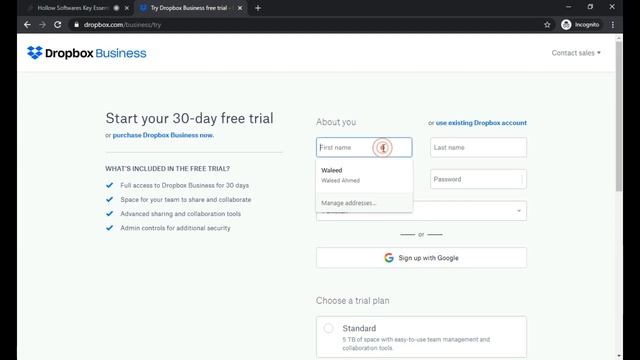Viewport: 640px width, 360px height.
Task: Close the Try Dropbox Business tab
Action: tap(240, 8)
